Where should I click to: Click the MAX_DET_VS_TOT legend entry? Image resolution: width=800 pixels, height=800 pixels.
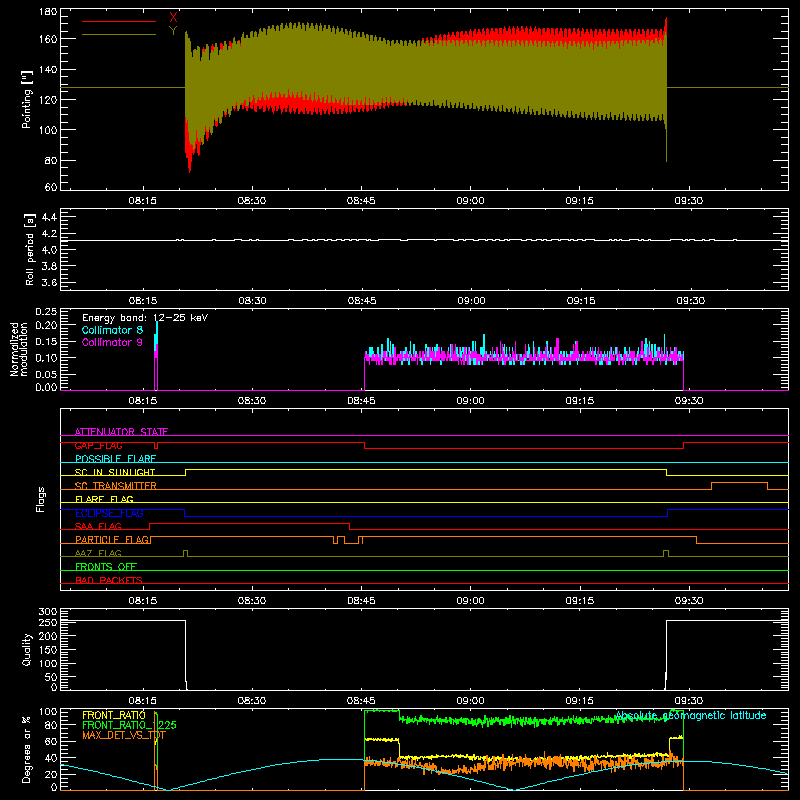click(x=124, y=735)
